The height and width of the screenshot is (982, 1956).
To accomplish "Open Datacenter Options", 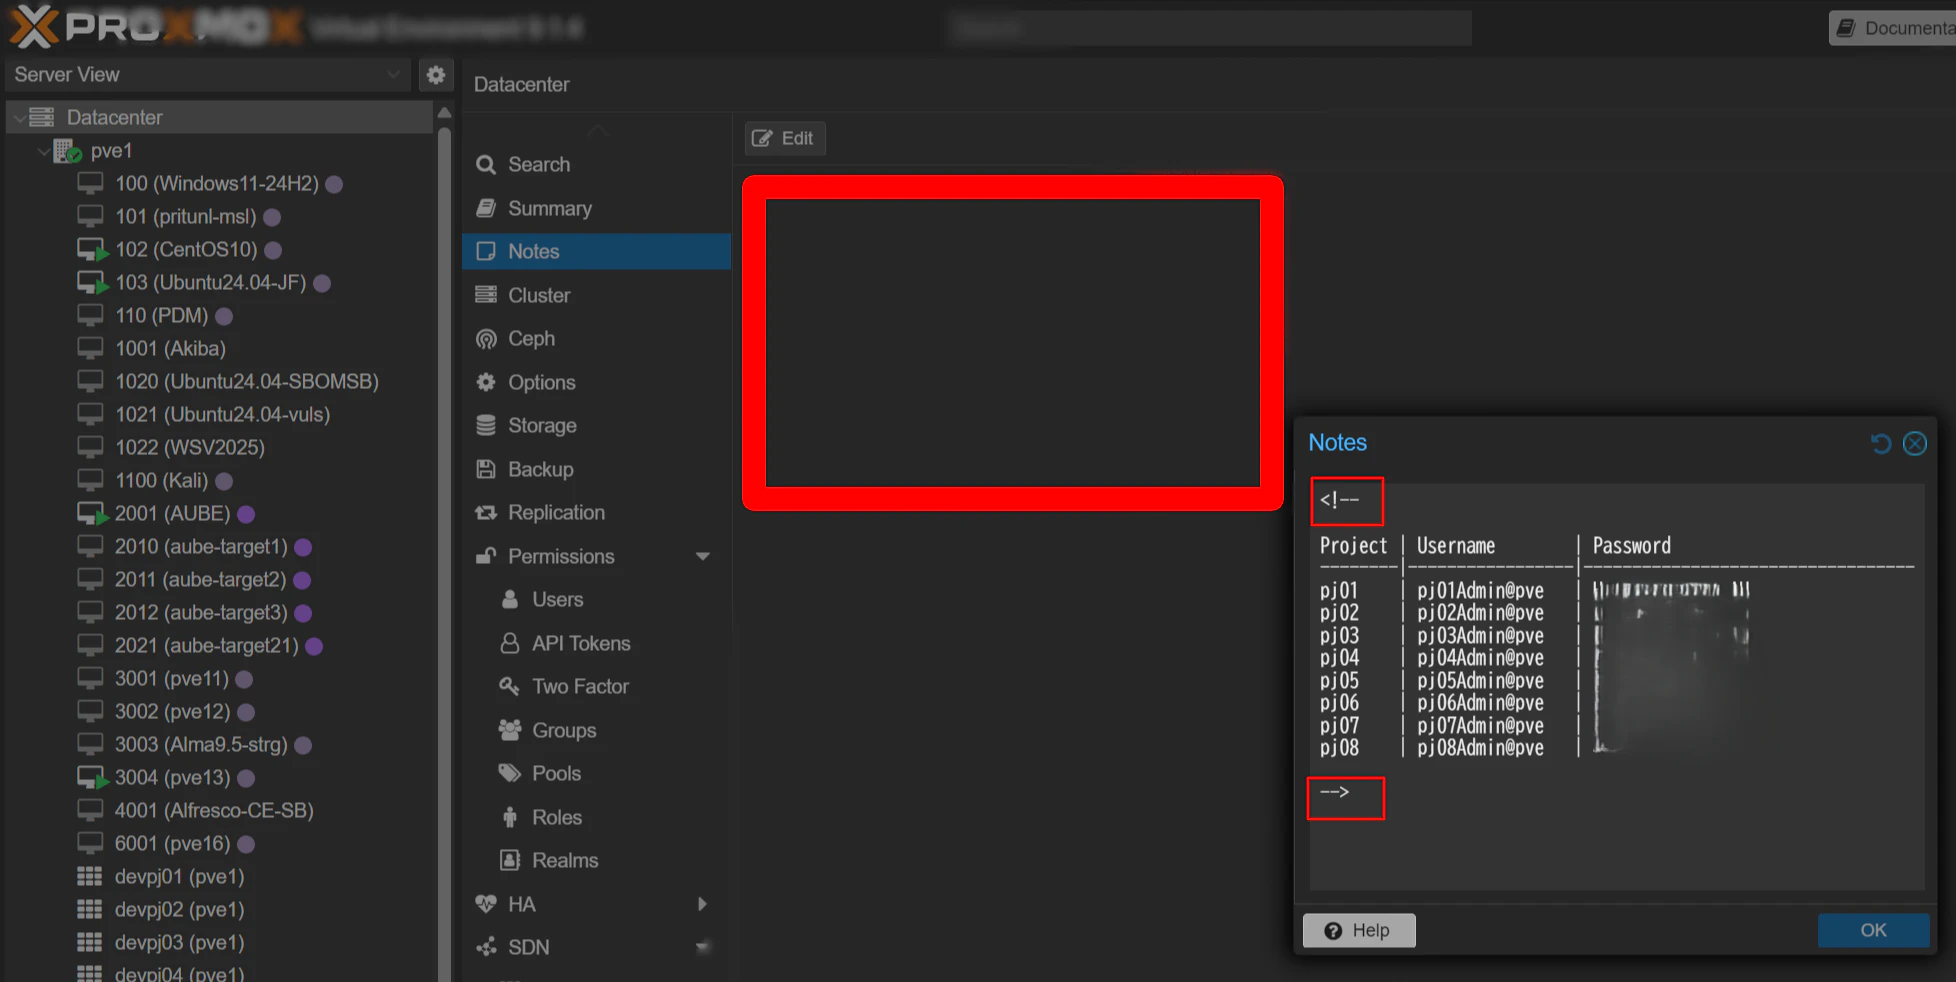I will point(596,382).
